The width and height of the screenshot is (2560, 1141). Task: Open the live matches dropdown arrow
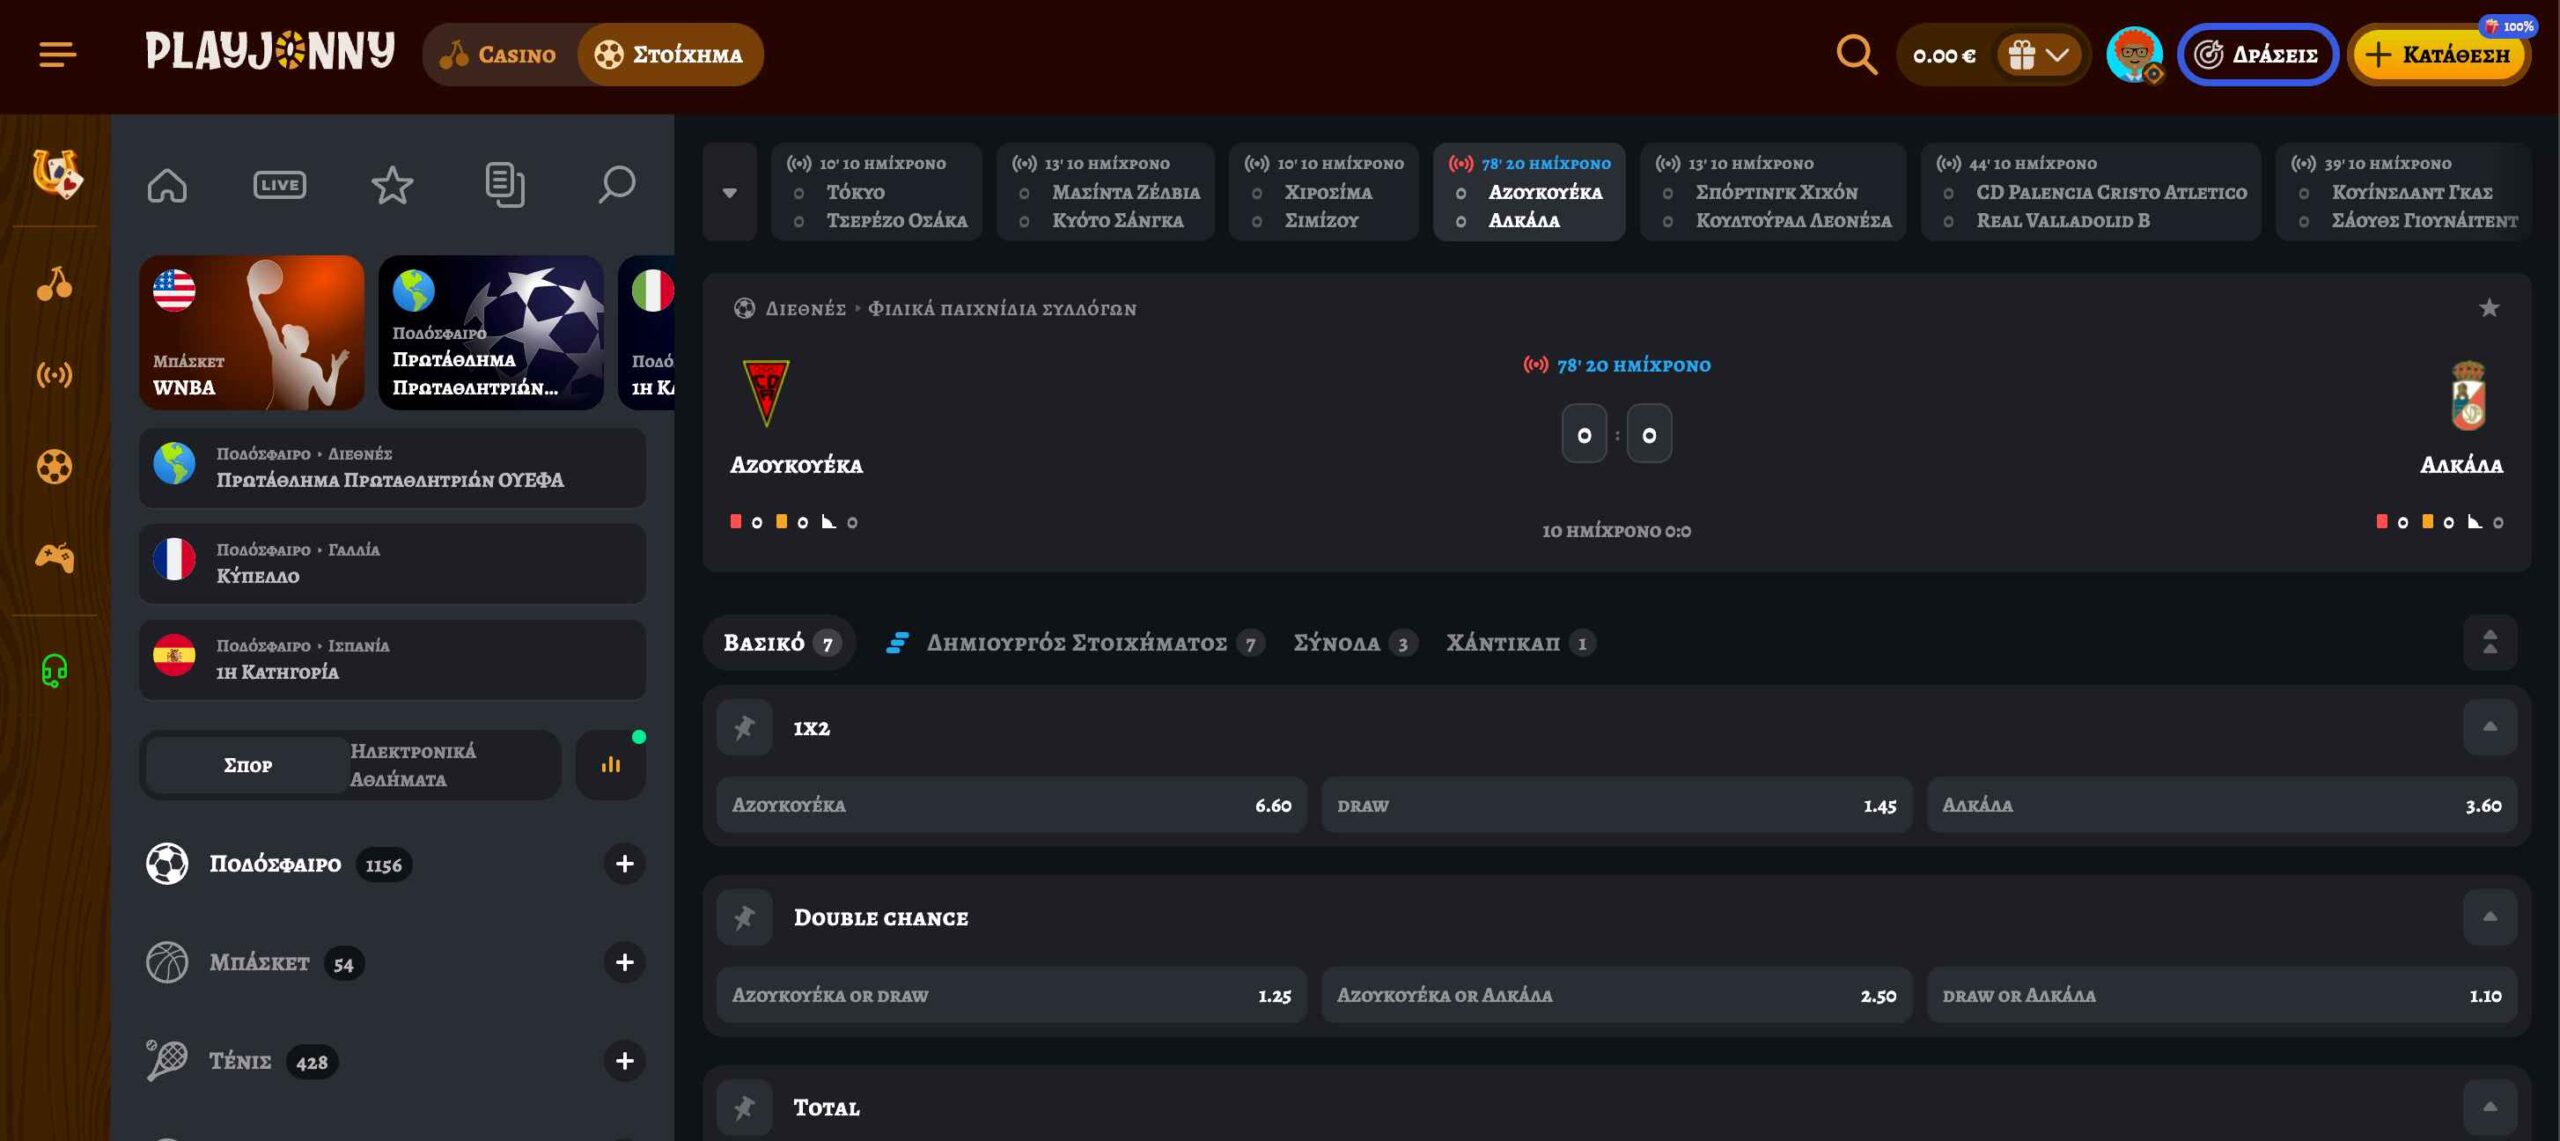(729, 192)
